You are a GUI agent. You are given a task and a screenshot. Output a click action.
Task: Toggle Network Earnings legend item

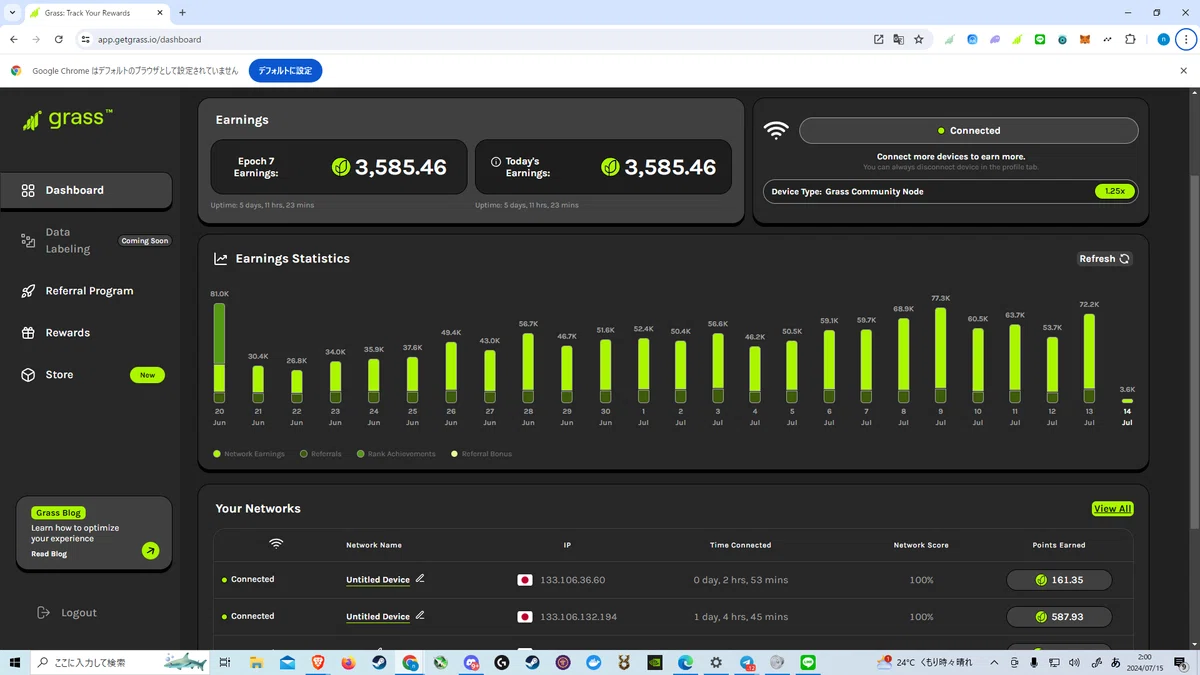[x=249, y=454]
